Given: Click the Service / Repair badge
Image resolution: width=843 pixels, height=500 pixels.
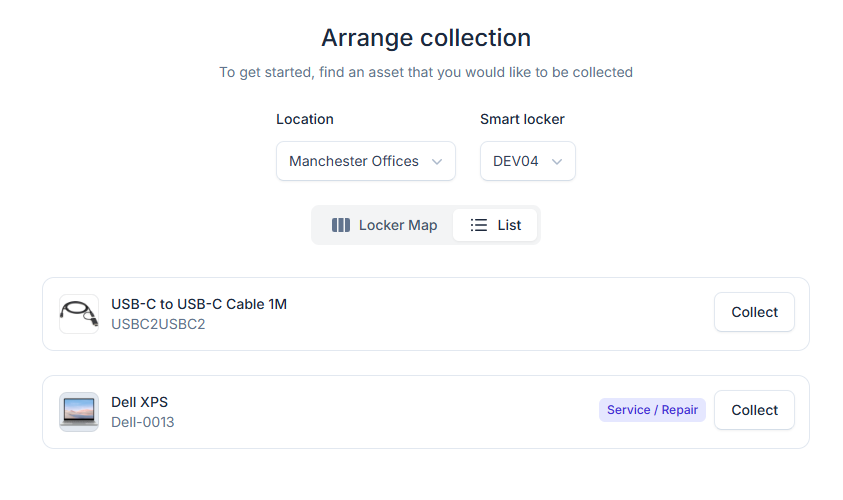Looking at the screenshot, I should coord(652,410).
